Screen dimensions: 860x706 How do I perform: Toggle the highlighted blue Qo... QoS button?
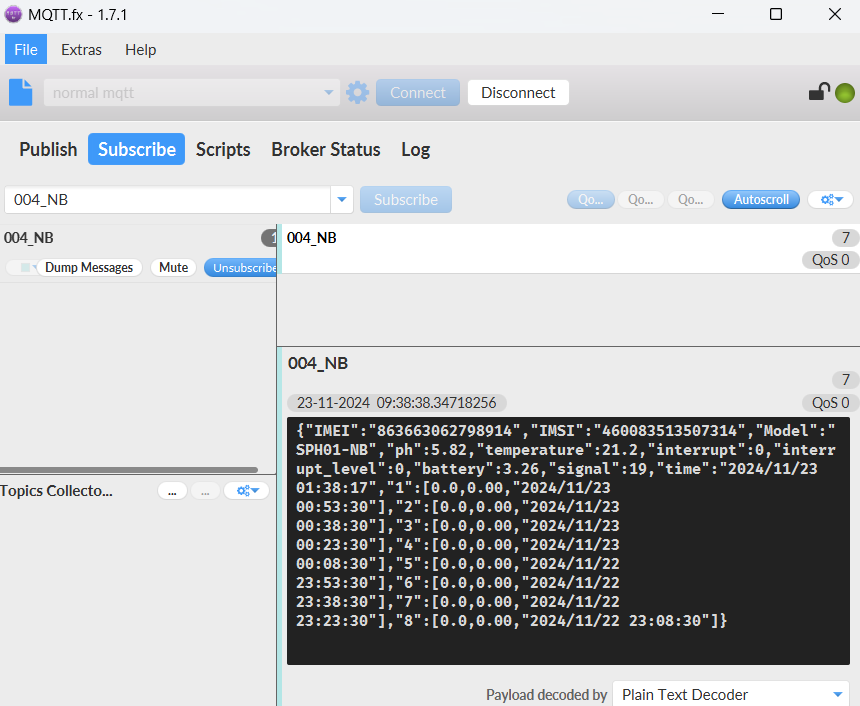click(591, 200)
